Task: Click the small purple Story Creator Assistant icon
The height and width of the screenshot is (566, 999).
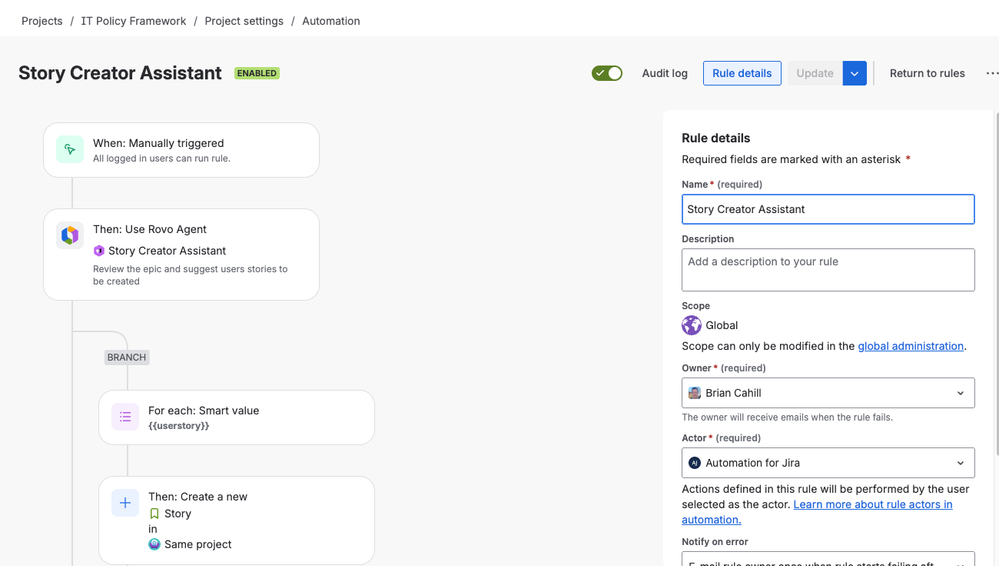Action: click(99, 251)
